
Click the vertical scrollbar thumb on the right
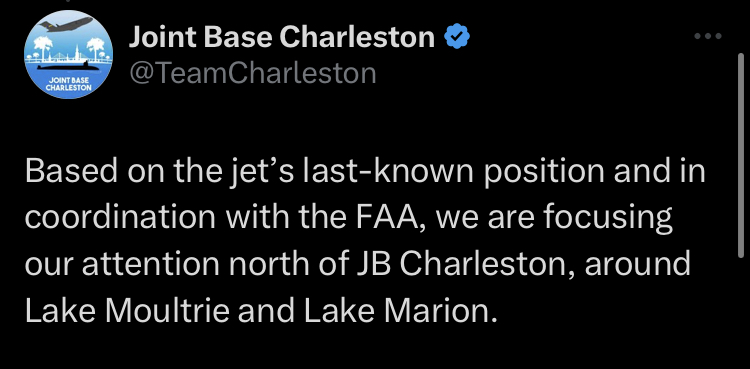(x=741, y=156)
